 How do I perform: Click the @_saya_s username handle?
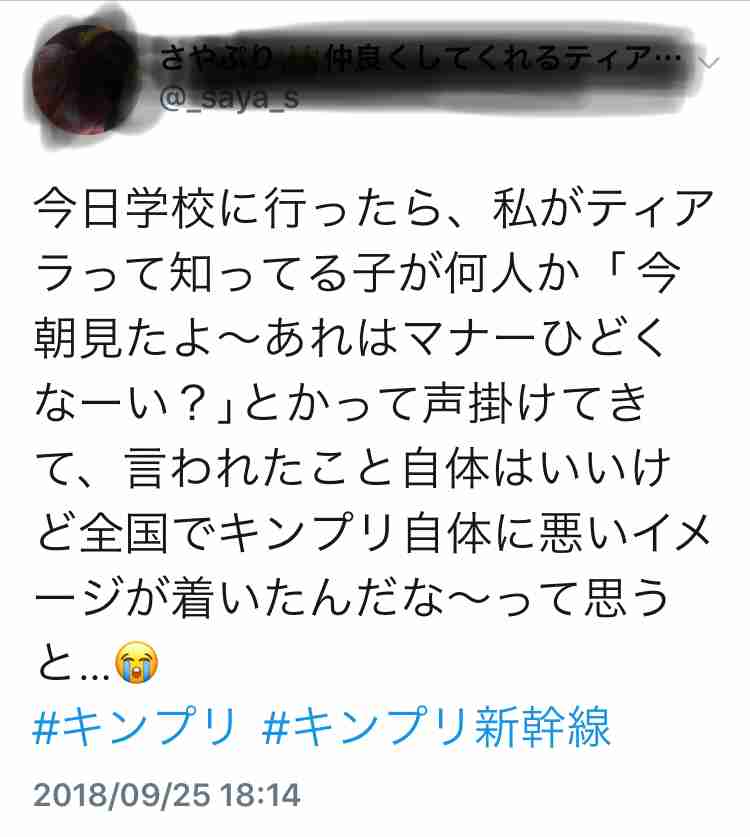pyautogui.click(x=230, y=99)
